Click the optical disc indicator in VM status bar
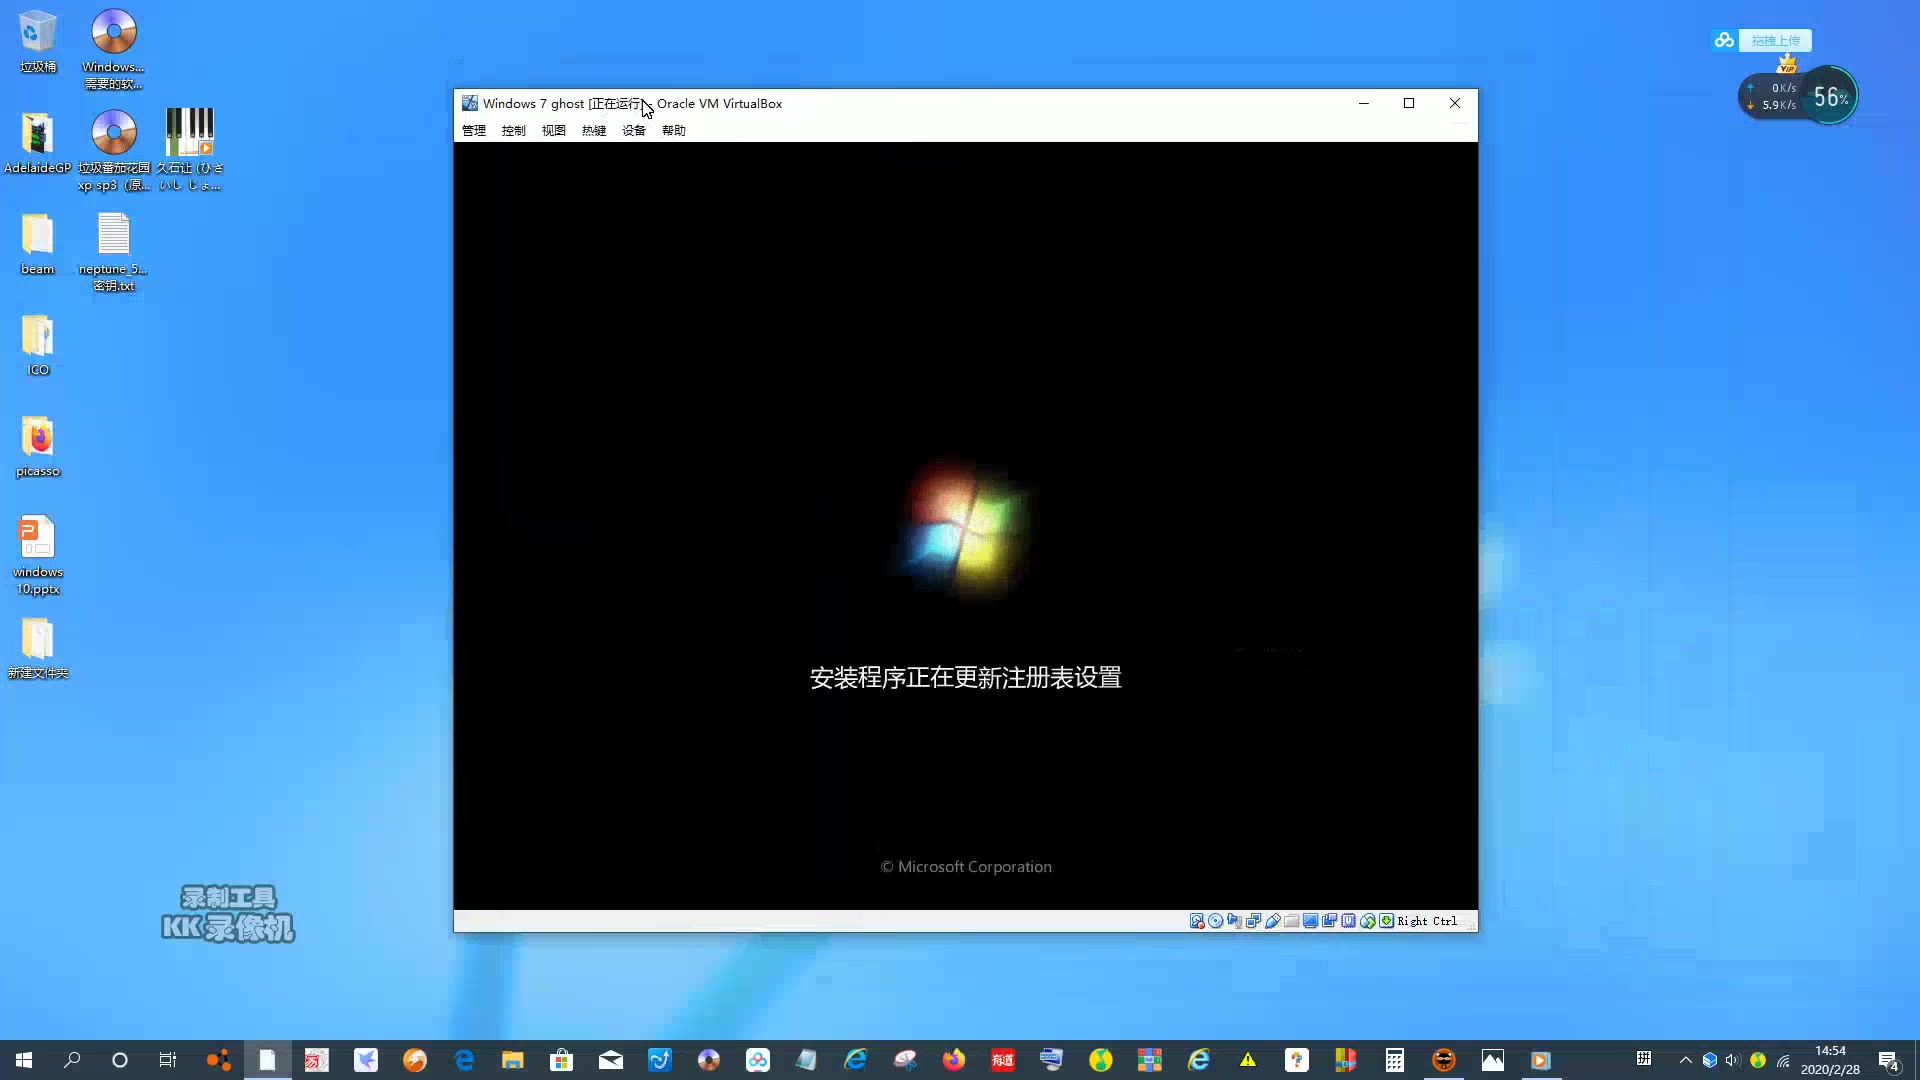The width and height of the screenshot is (1920, 1080). tap(1215, 921)
